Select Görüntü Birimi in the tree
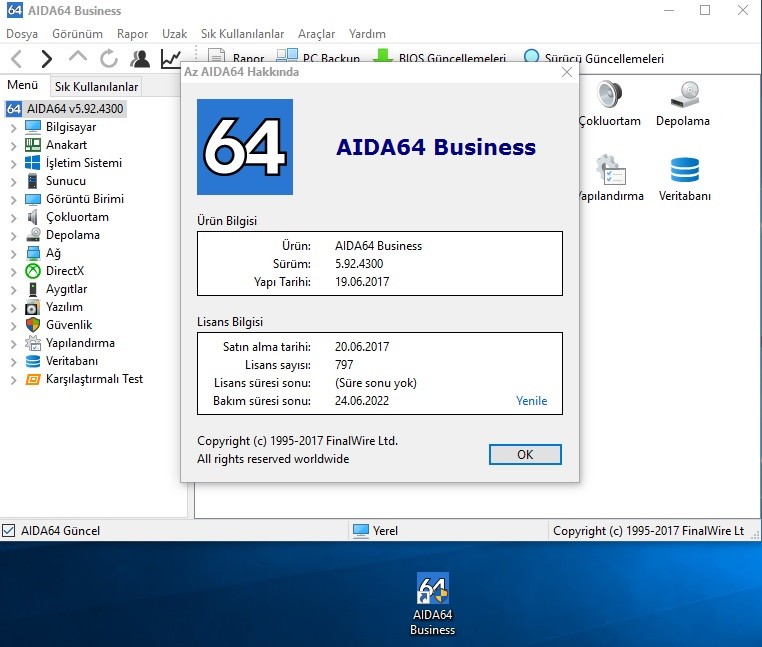 pyautogui.click(x=85, y=198)
